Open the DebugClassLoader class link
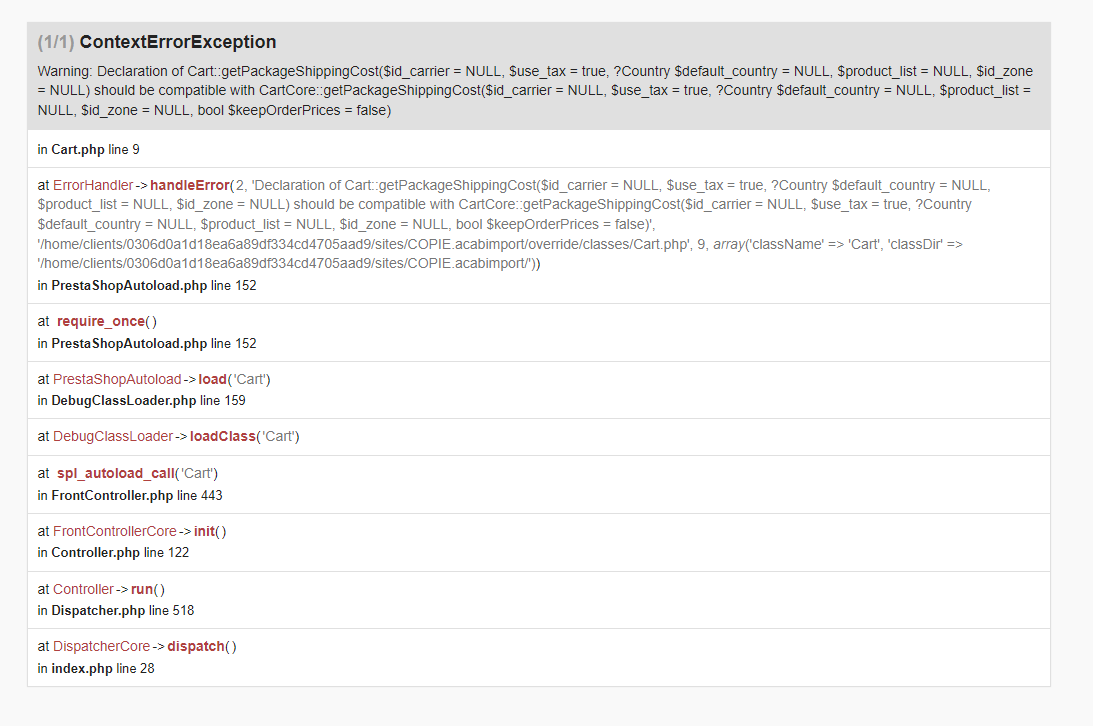1093x726 pixels. pyautogui.click(x=113, y=436)
